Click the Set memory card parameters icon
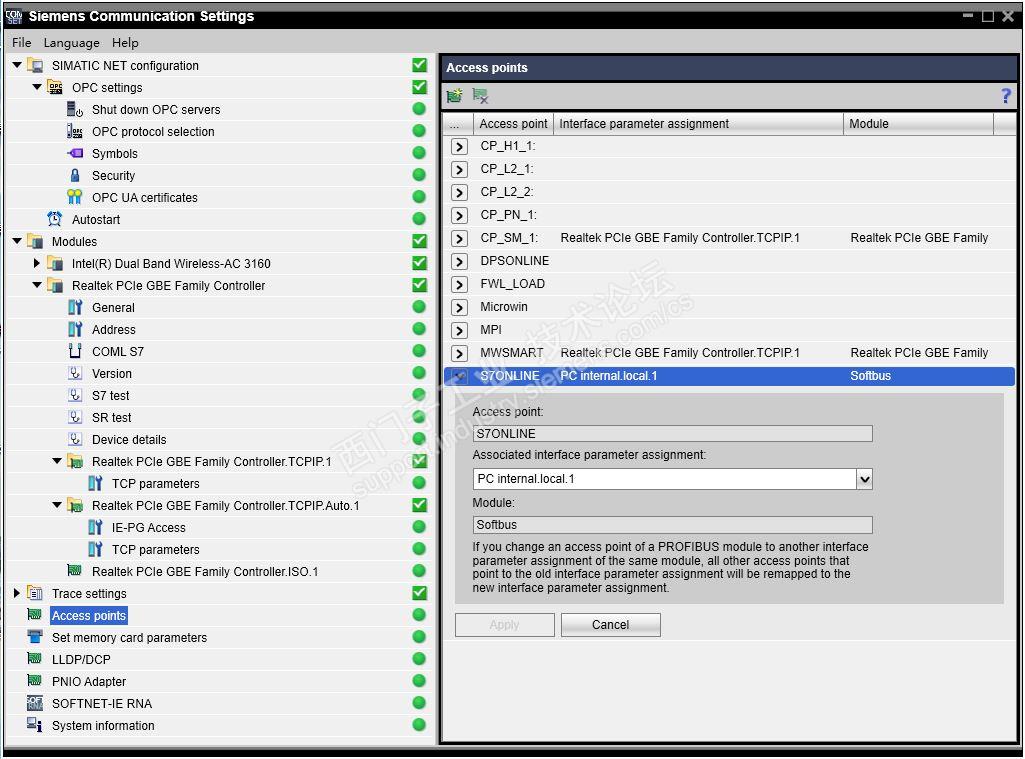This screenshot has height=759, width=1025. point(35,637)
